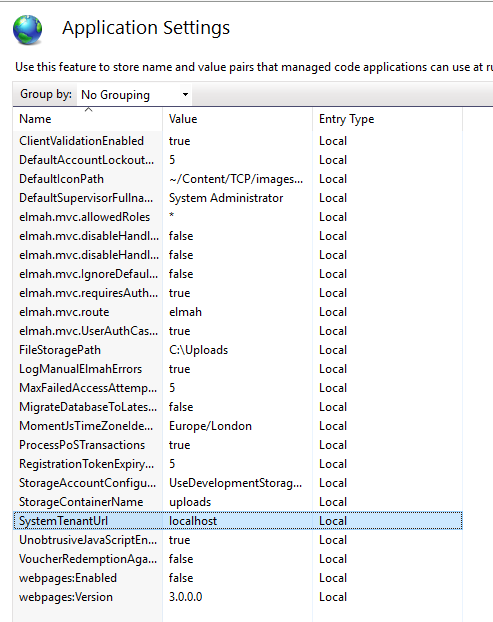This screenshot has height=622, width=493.
Task: Select the webpages:Enabled setting
Action: [x=238, y=578]
